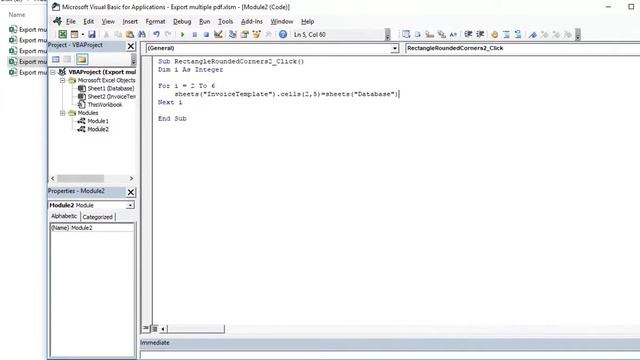640x360 pixels.
Task: Switch to Excel with View Microsoft Excel icon
Action: [x=62, y=35]
